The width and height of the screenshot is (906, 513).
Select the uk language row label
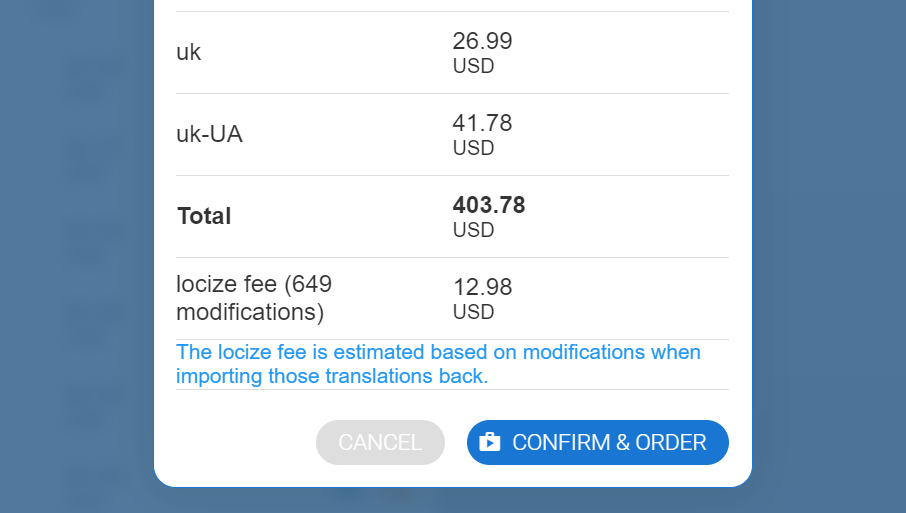[x=189, y=53]
